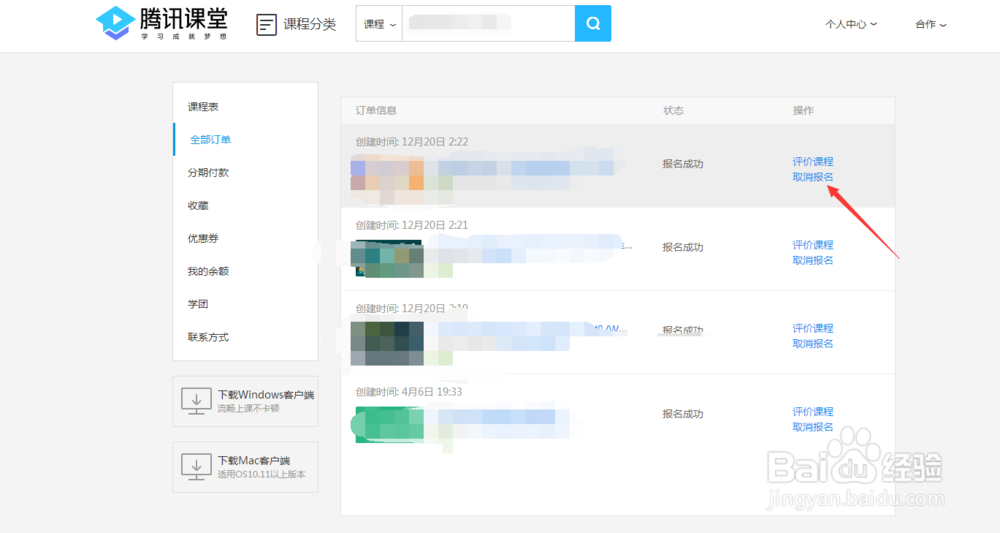Click the Tencent Classroom logo
Screen dimensions: 1000x533
tap(162, 24)
